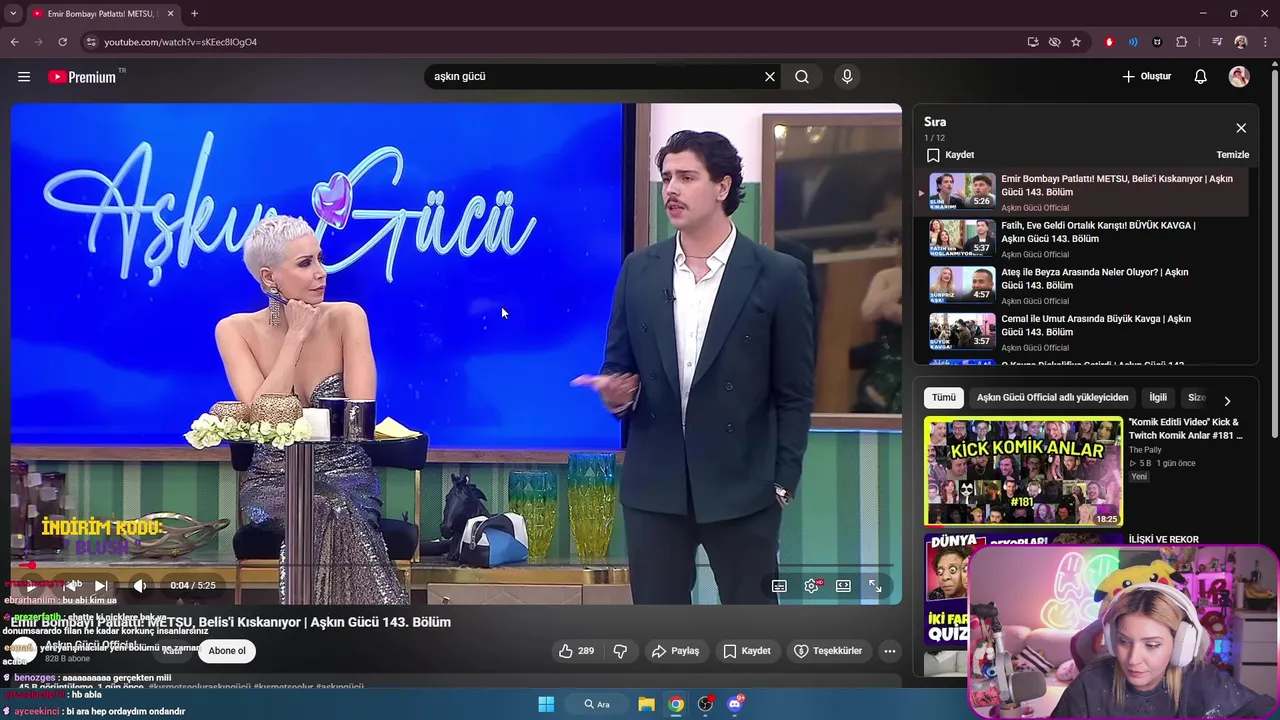Open the Chrome extensions puzzle menu

pos(1182,42)
